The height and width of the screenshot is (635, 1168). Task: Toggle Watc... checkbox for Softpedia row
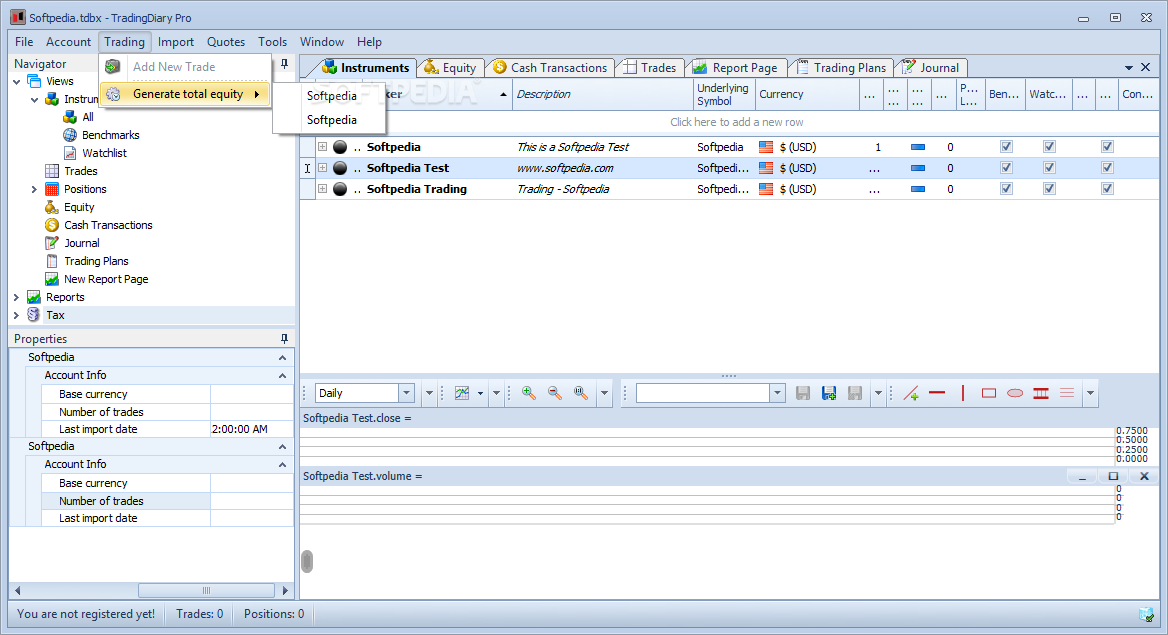[x=1049, y=147]
